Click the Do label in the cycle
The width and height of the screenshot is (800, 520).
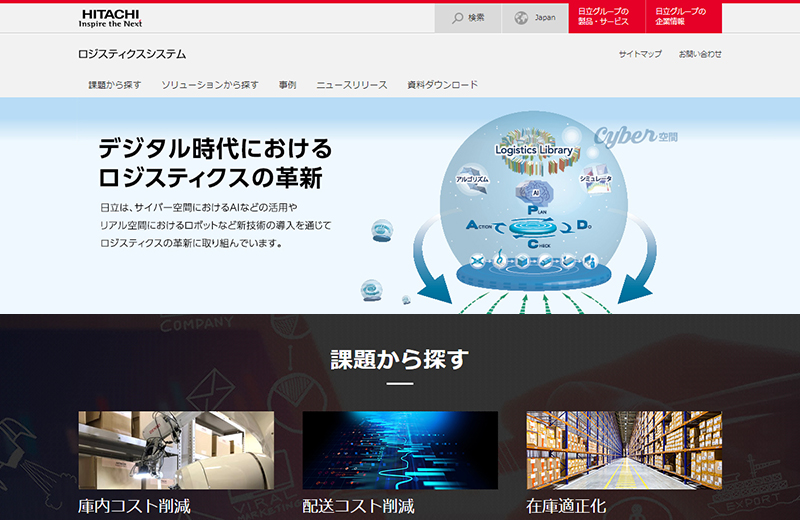coord(584,225)
